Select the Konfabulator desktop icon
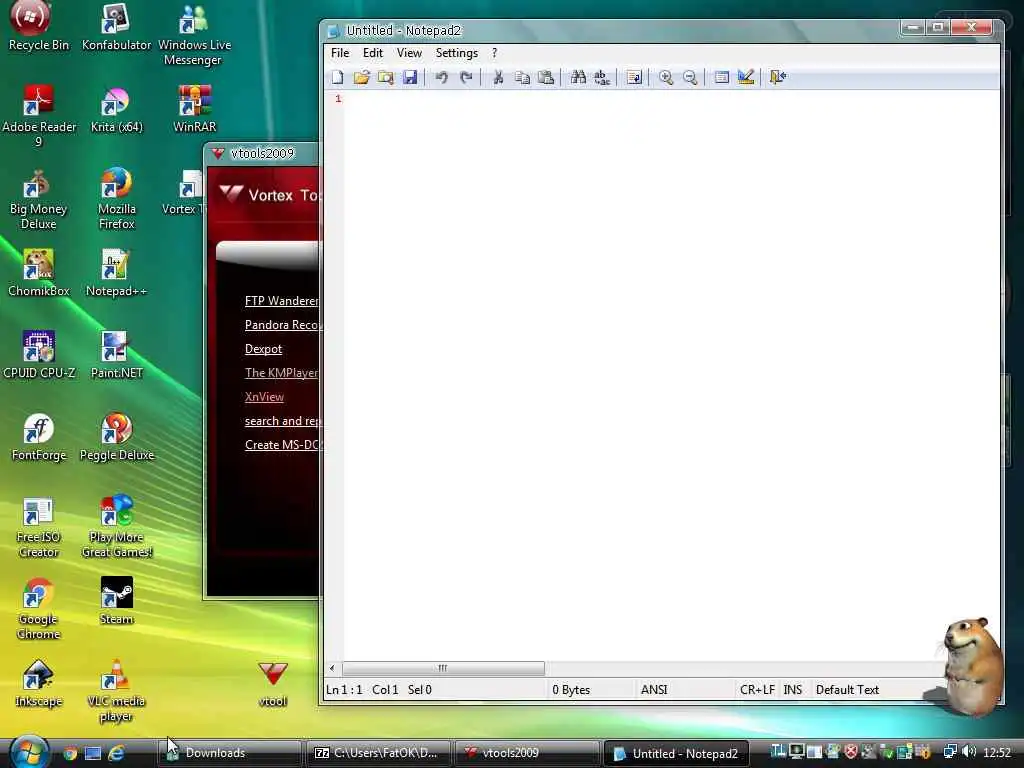This screenshot has width=1024, height=768. point(116,26)
